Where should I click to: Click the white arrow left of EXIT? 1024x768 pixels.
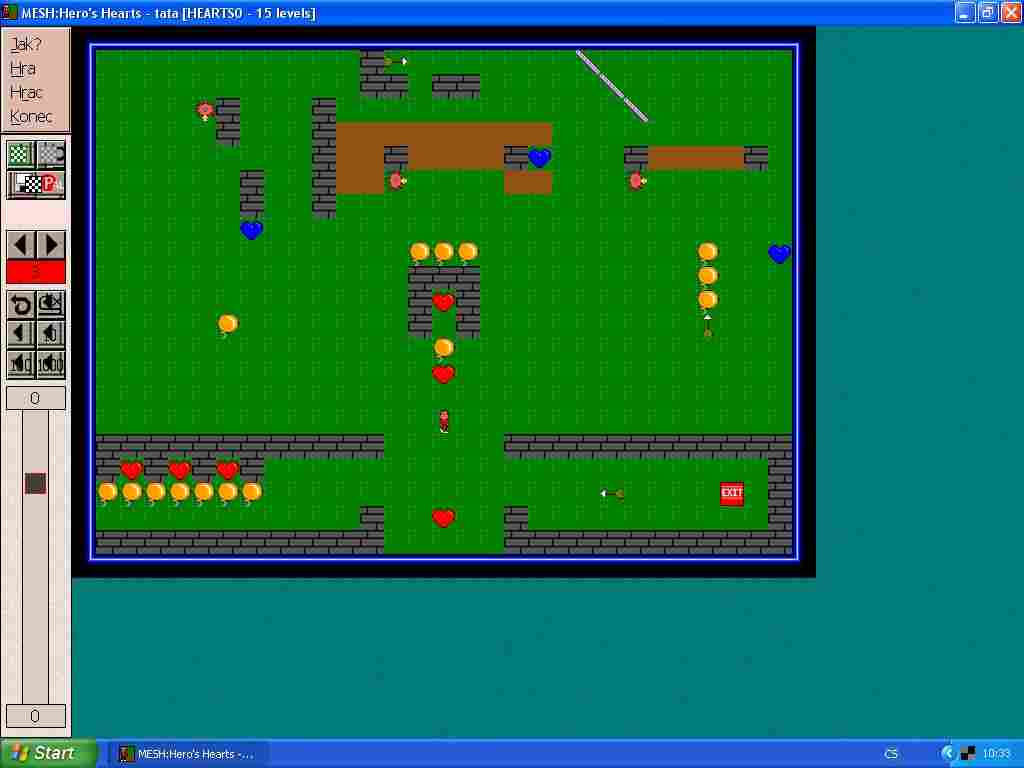tap(612, 494)
